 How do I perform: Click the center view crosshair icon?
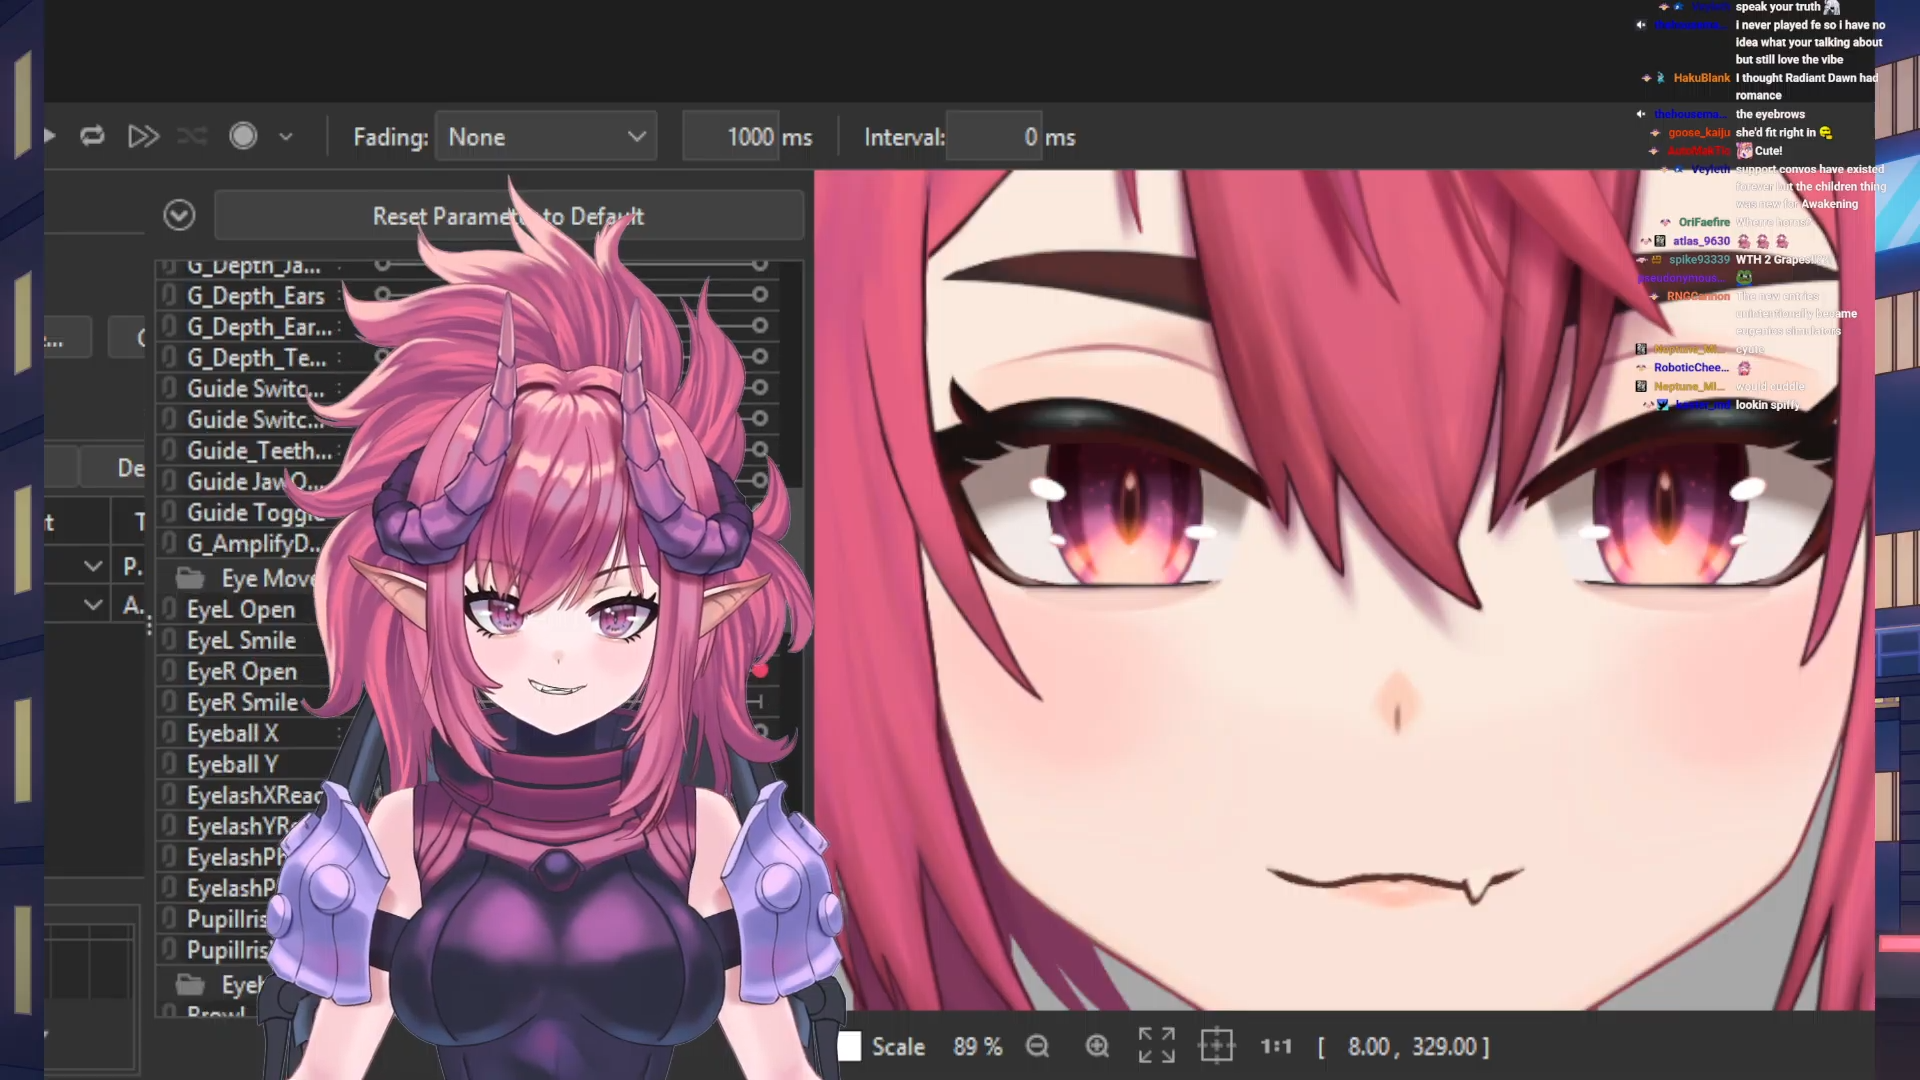point(1216,1046)
